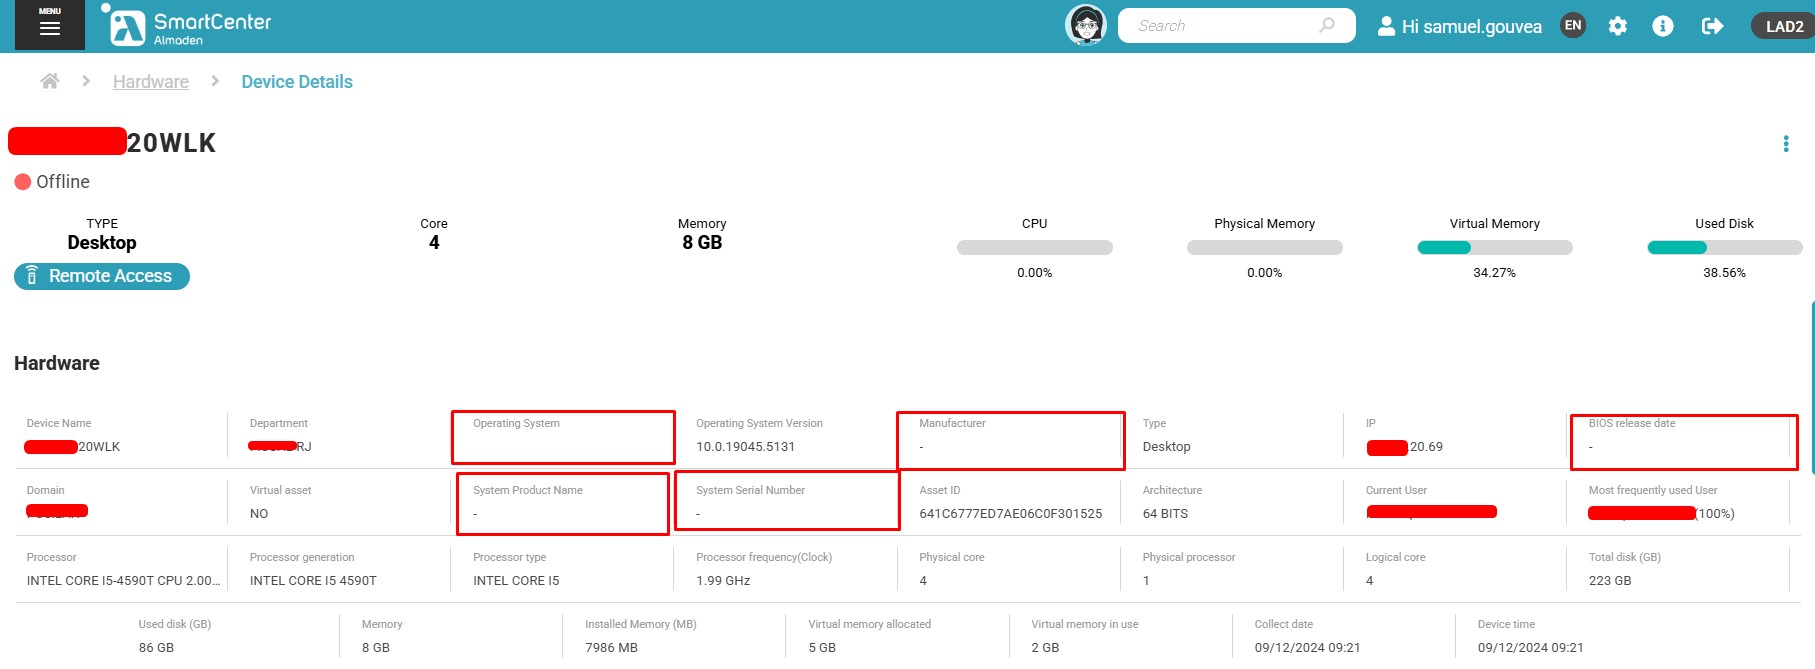Click inside the Search input field
1815x669 pixels.
pyautogui.click(x=1220, y=26)
